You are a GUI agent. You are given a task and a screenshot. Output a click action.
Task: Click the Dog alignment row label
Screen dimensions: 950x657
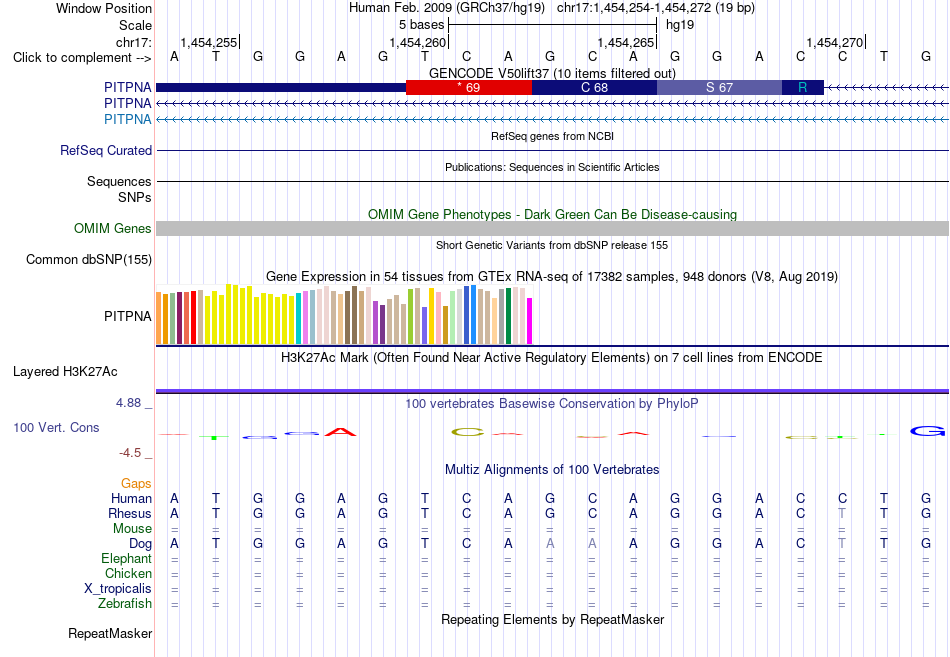point(141,544)
